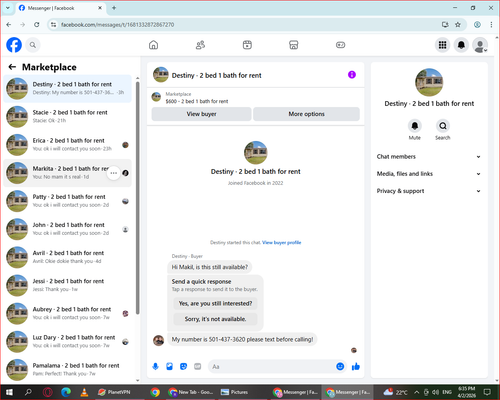
Task: Go back using the Marketplace arrow
Action: (x=12, y=67)
